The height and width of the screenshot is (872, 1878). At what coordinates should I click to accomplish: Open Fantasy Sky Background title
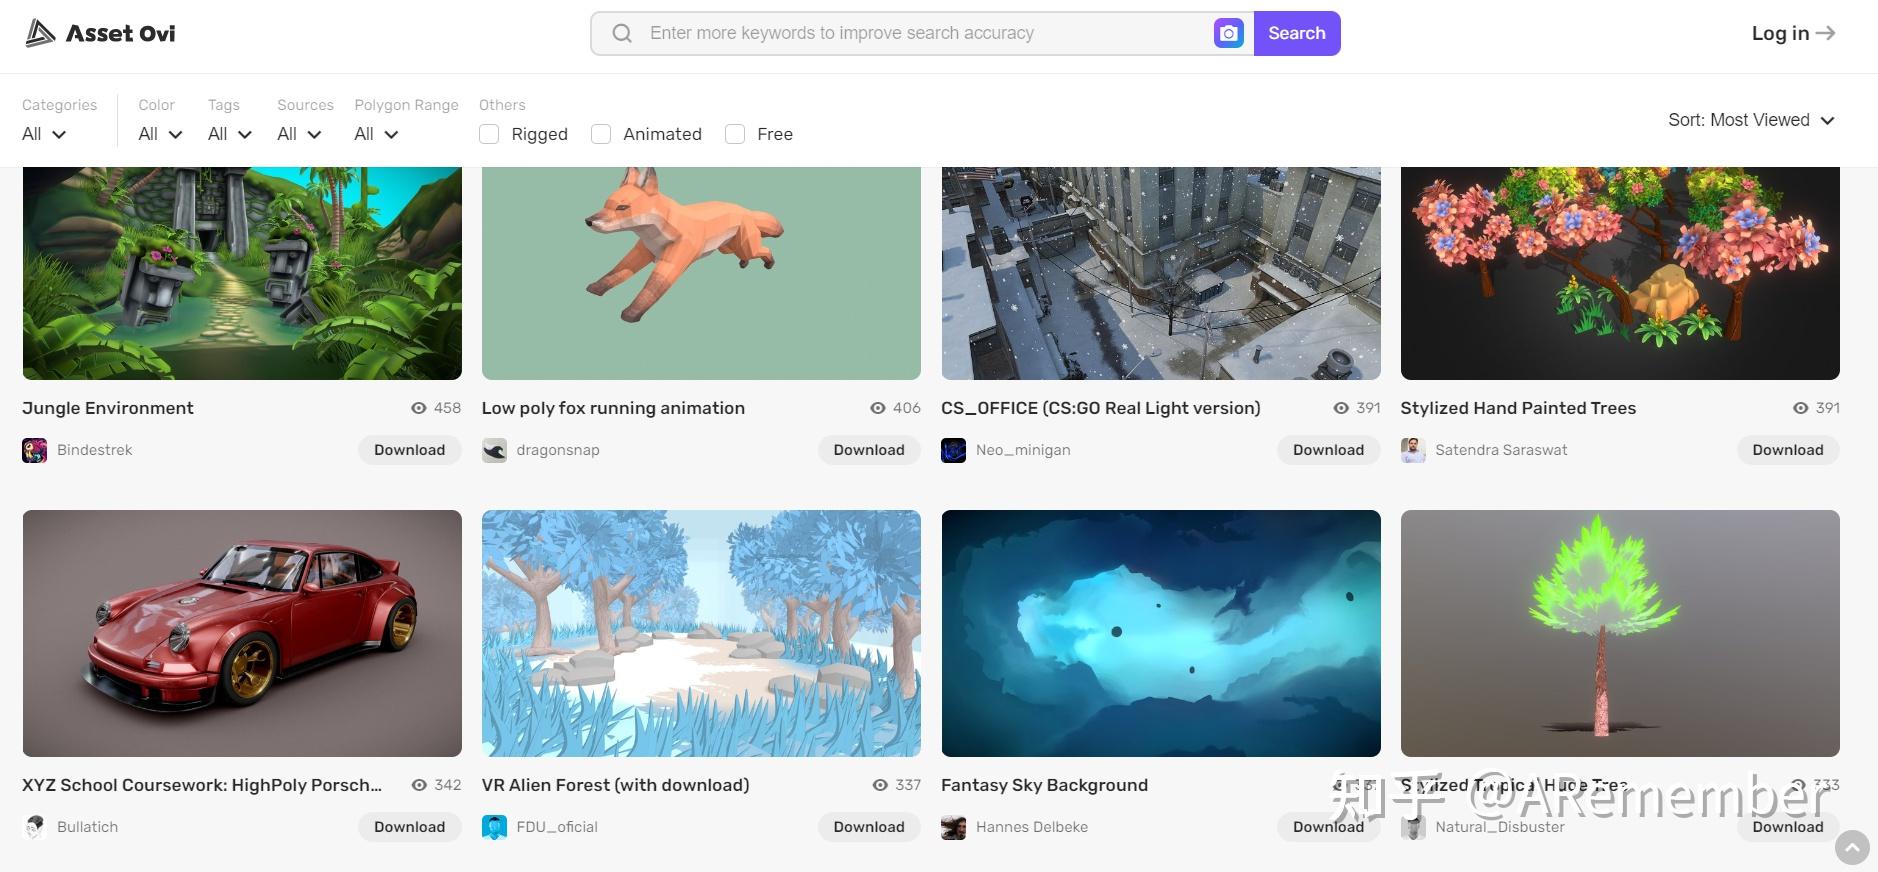[1044, 785]
